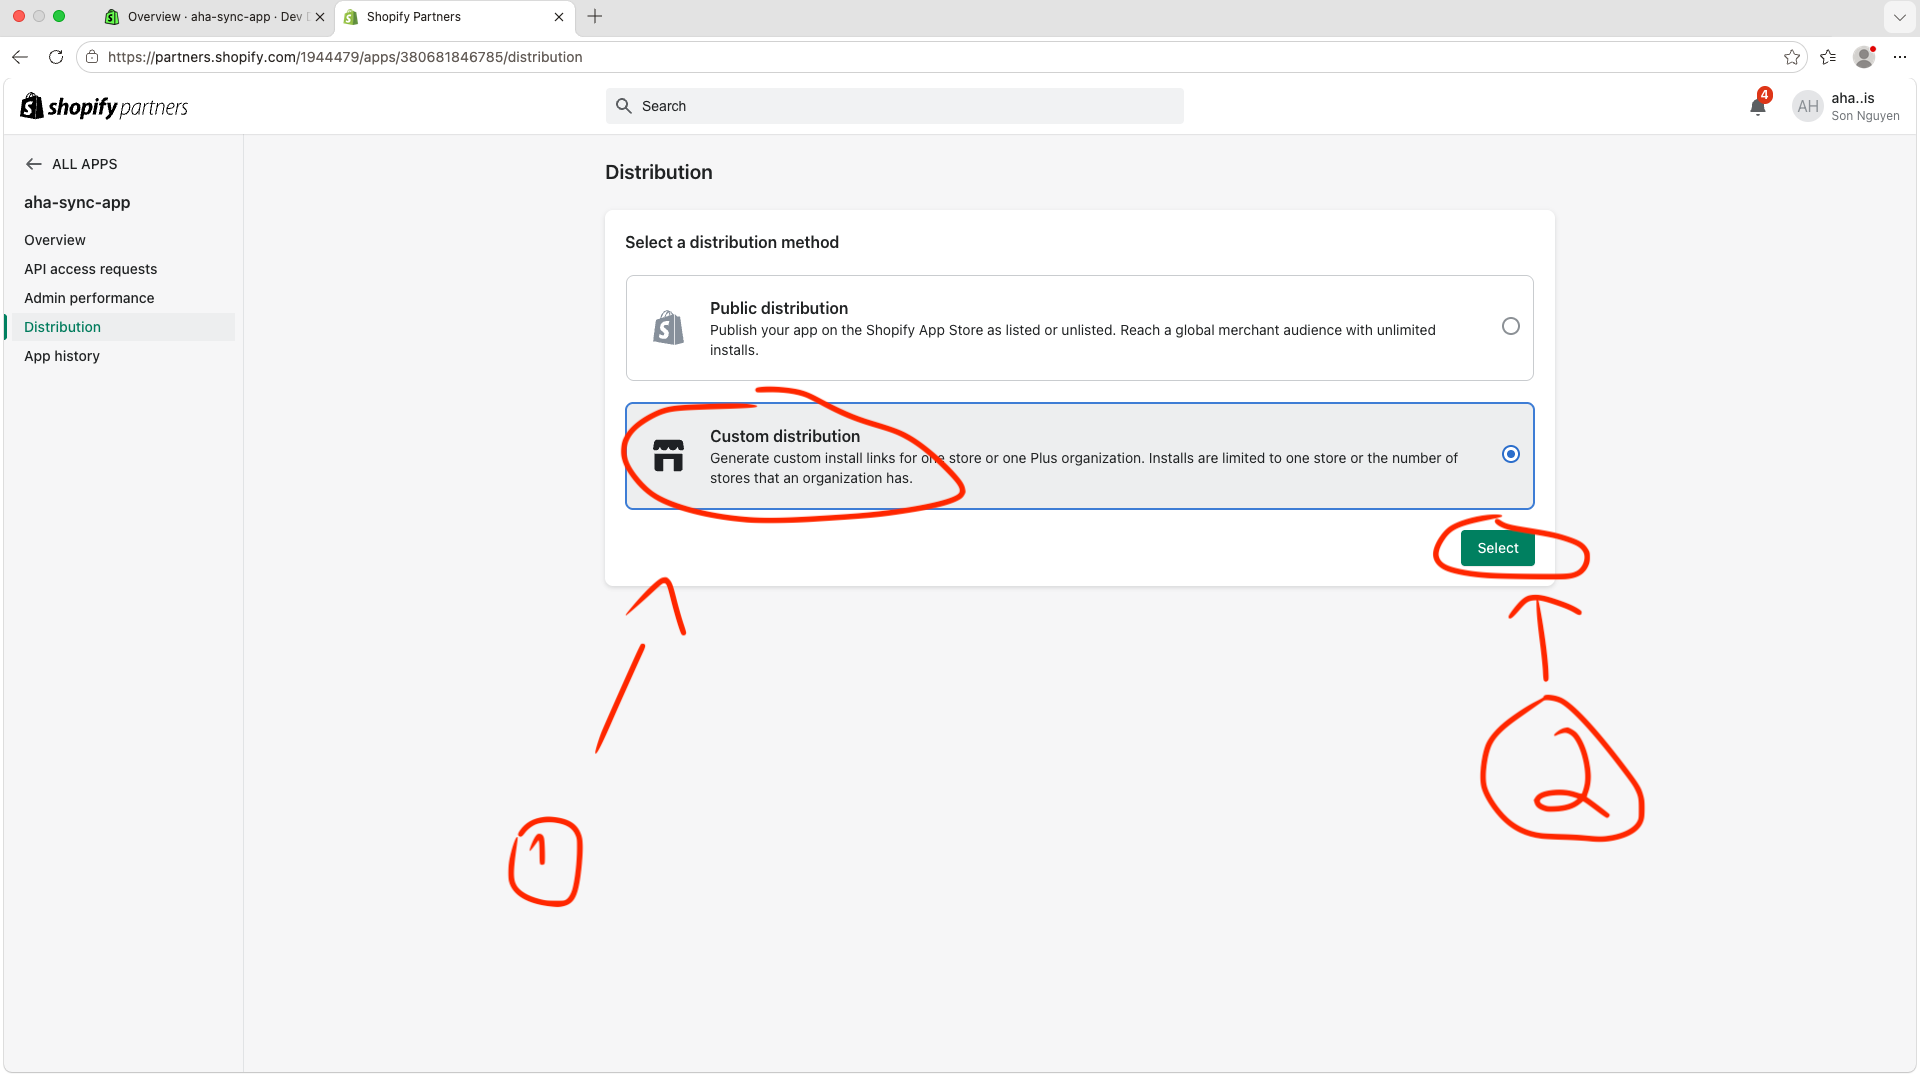Viewport: 1920px width, 1076px height.
Task: Click the aha..is account name
Action: tap(1853, 98)
